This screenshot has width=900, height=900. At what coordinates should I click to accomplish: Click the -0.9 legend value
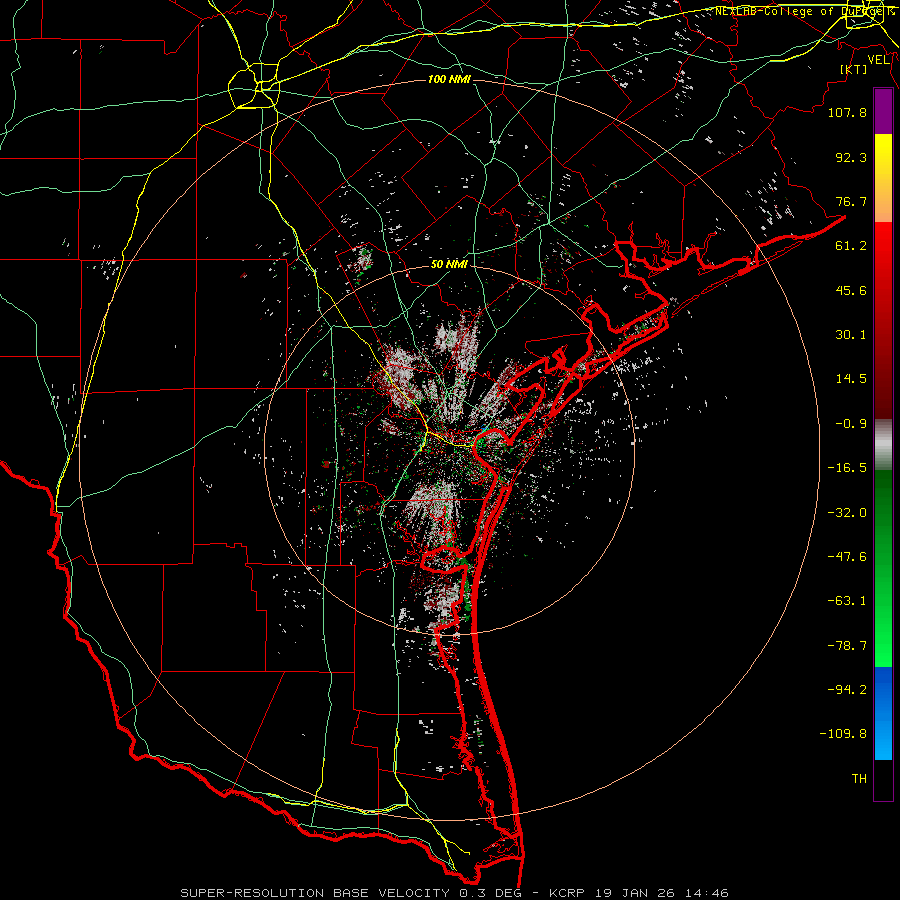(851, 424)
